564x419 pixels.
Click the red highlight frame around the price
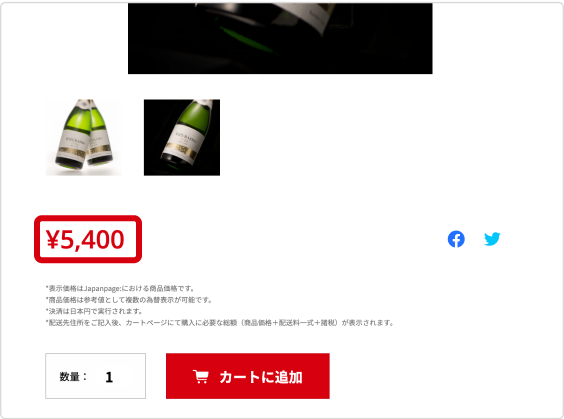click(88, 239)
